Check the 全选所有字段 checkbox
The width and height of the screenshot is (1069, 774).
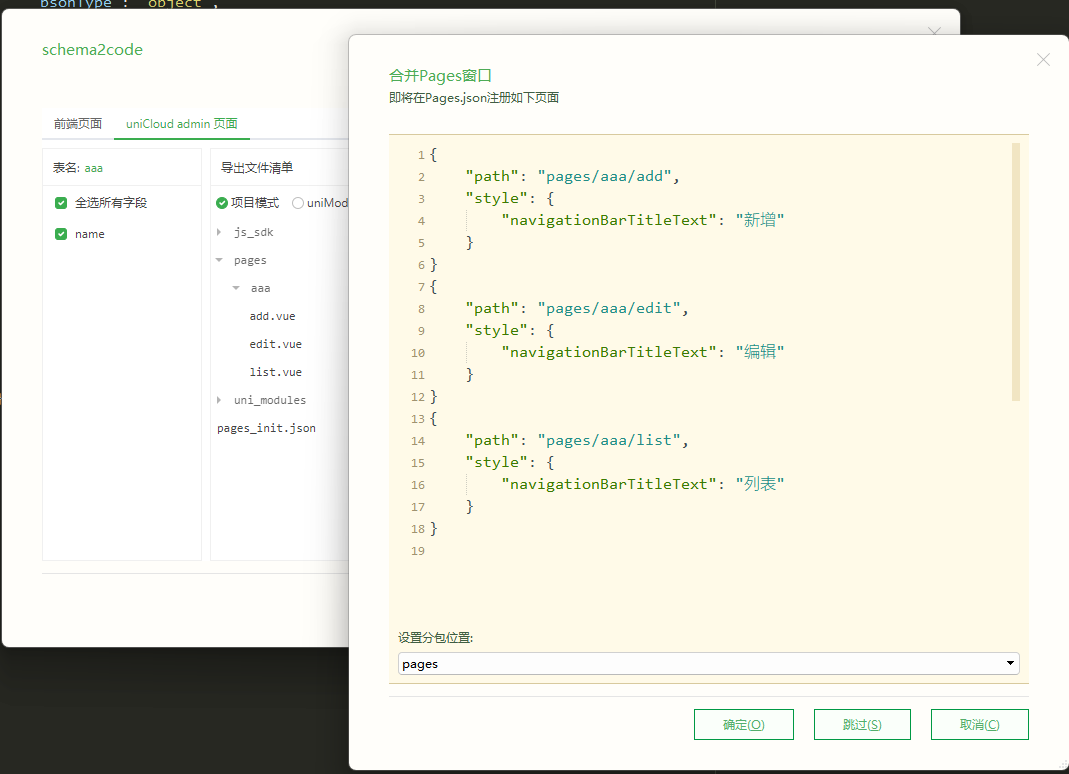coord(61,203)
